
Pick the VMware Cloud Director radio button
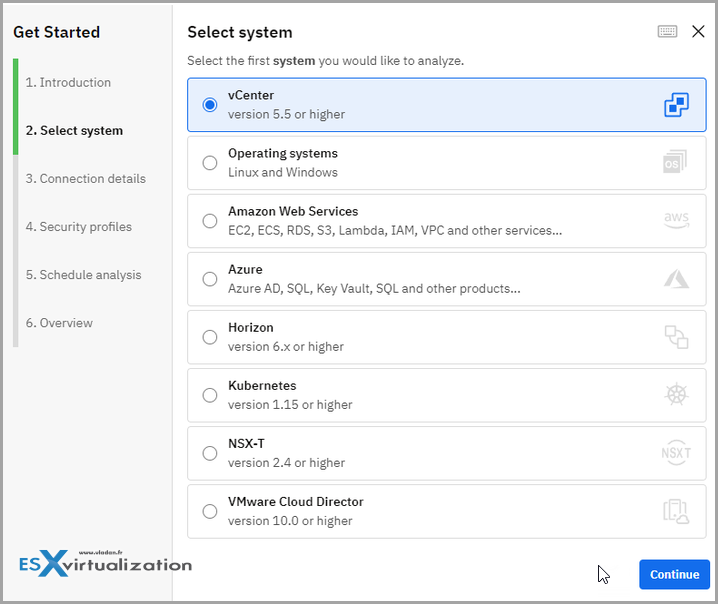pos(210,511)
